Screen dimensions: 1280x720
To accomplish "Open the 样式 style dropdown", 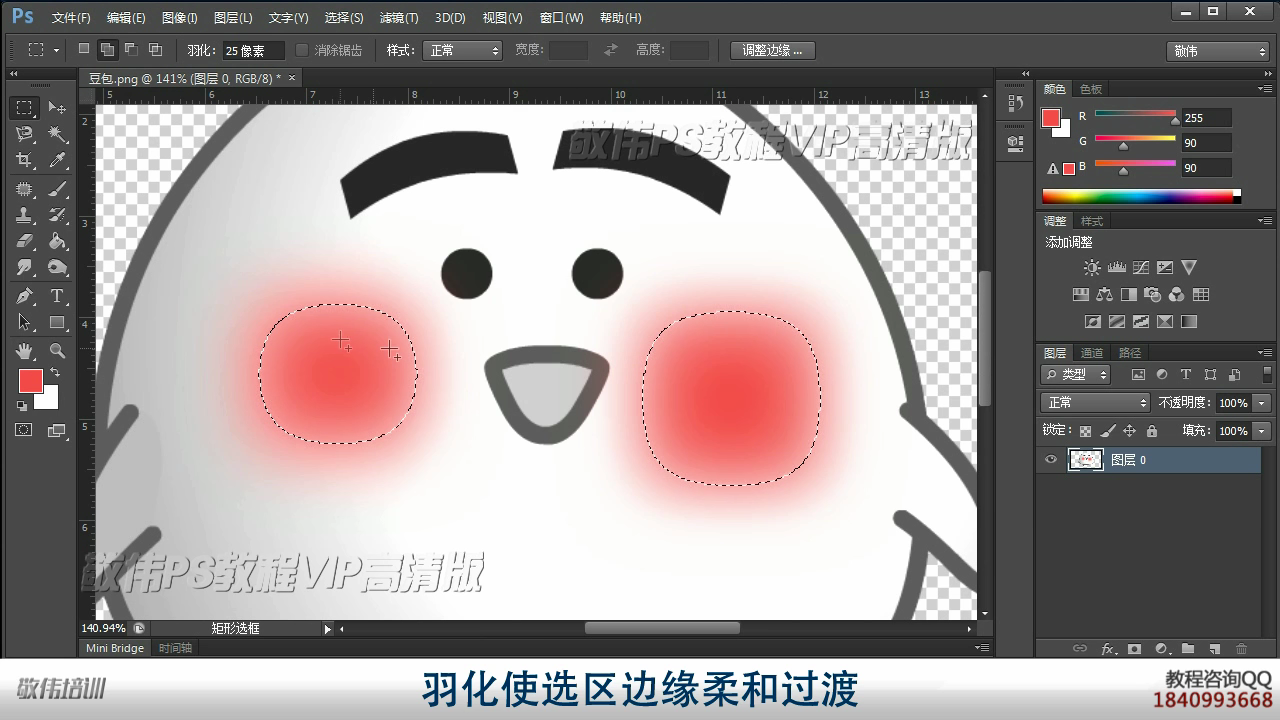I will click(x=462, y=50).
